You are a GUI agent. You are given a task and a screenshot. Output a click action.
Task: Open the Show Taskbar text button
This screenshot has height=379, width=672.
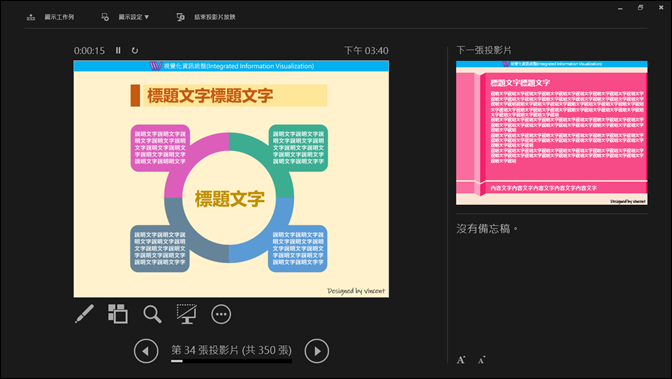coord(59,17)
